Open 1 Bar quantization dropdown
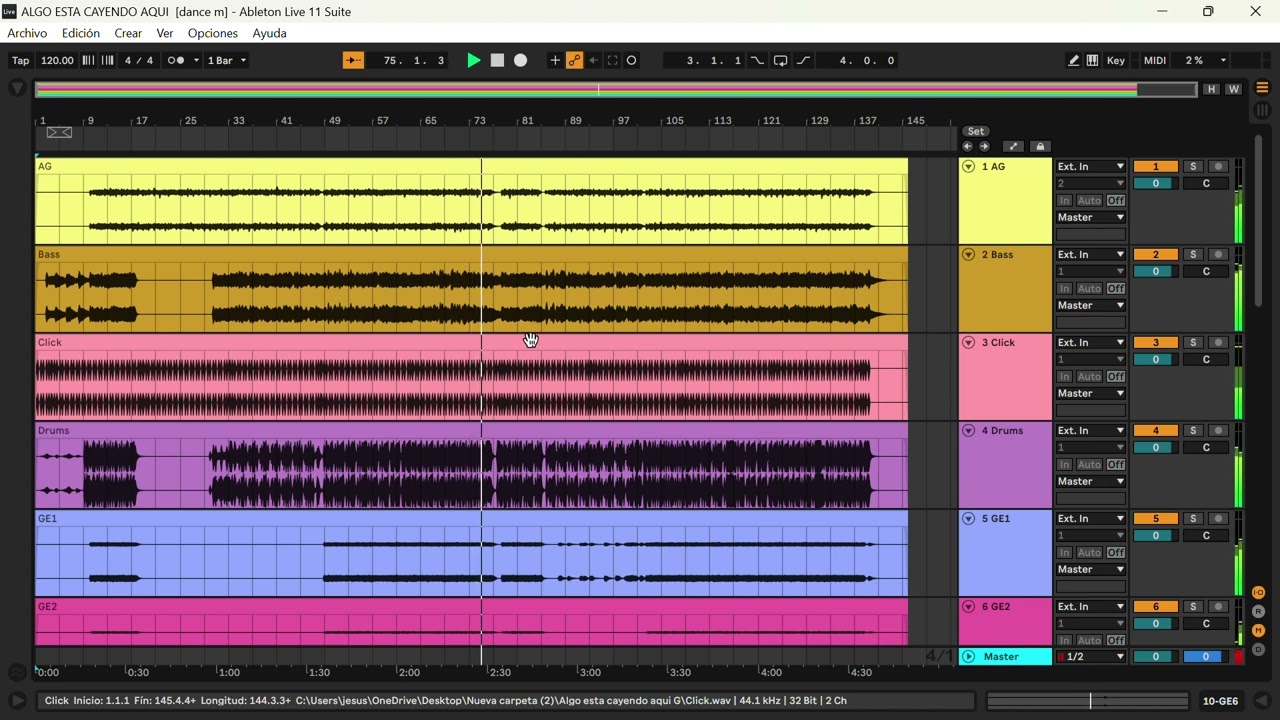This screenshot has height=720, width=1280. 227,61
